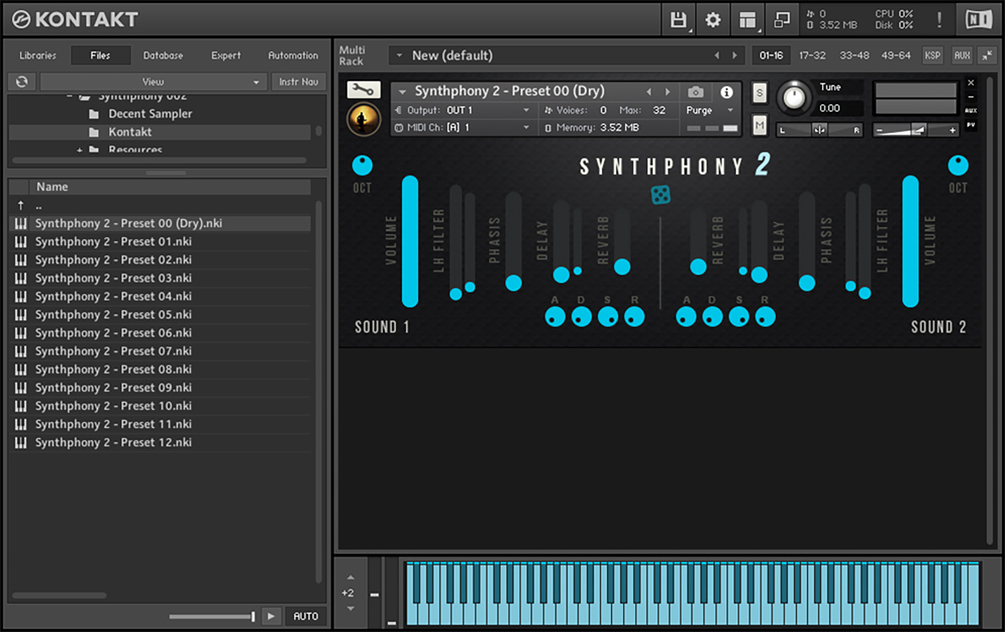Switch to Expert tab
The height and width of the screenshot is (632, 1005).
click(226, 56)
